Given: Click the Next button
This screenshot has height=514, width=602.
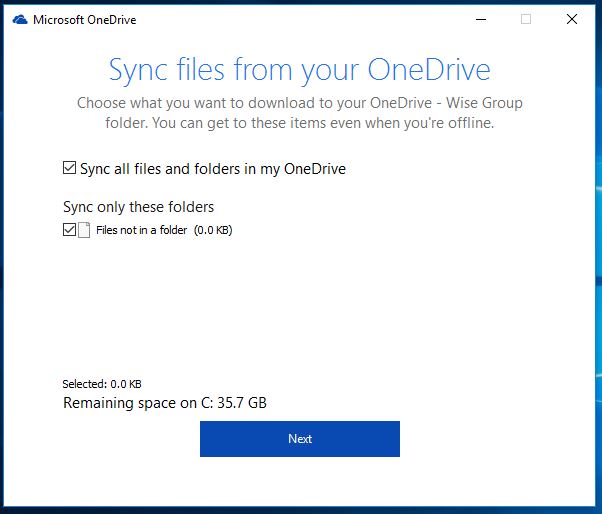Looking at the screenshot, I should point(299,439).
